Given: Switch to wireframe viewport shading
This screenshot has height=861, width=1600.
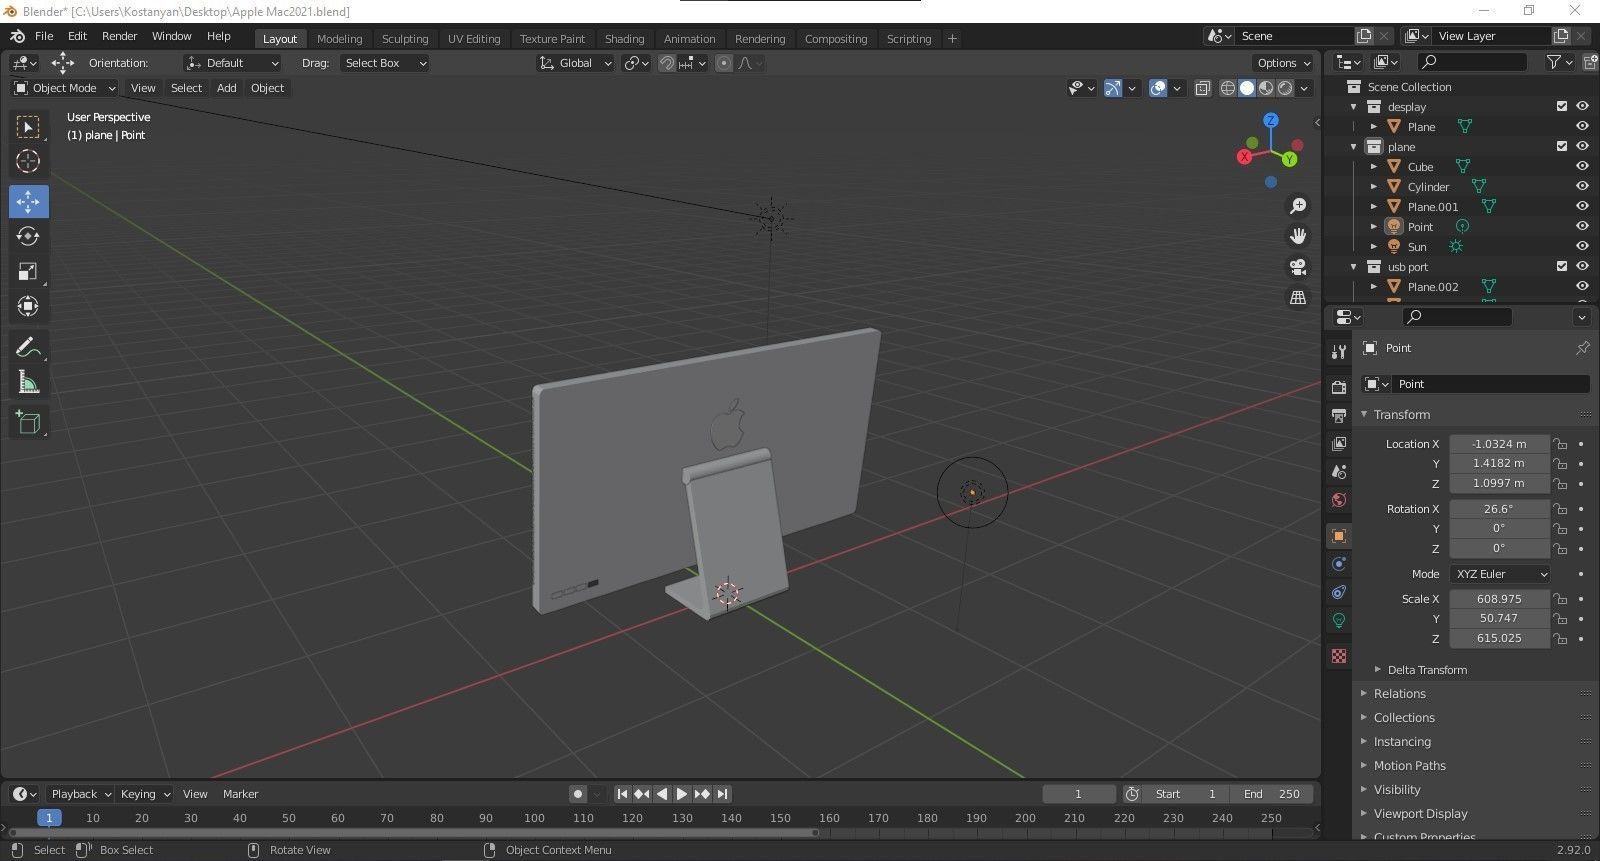Looking at the screenshot, I should point(1228,88).
